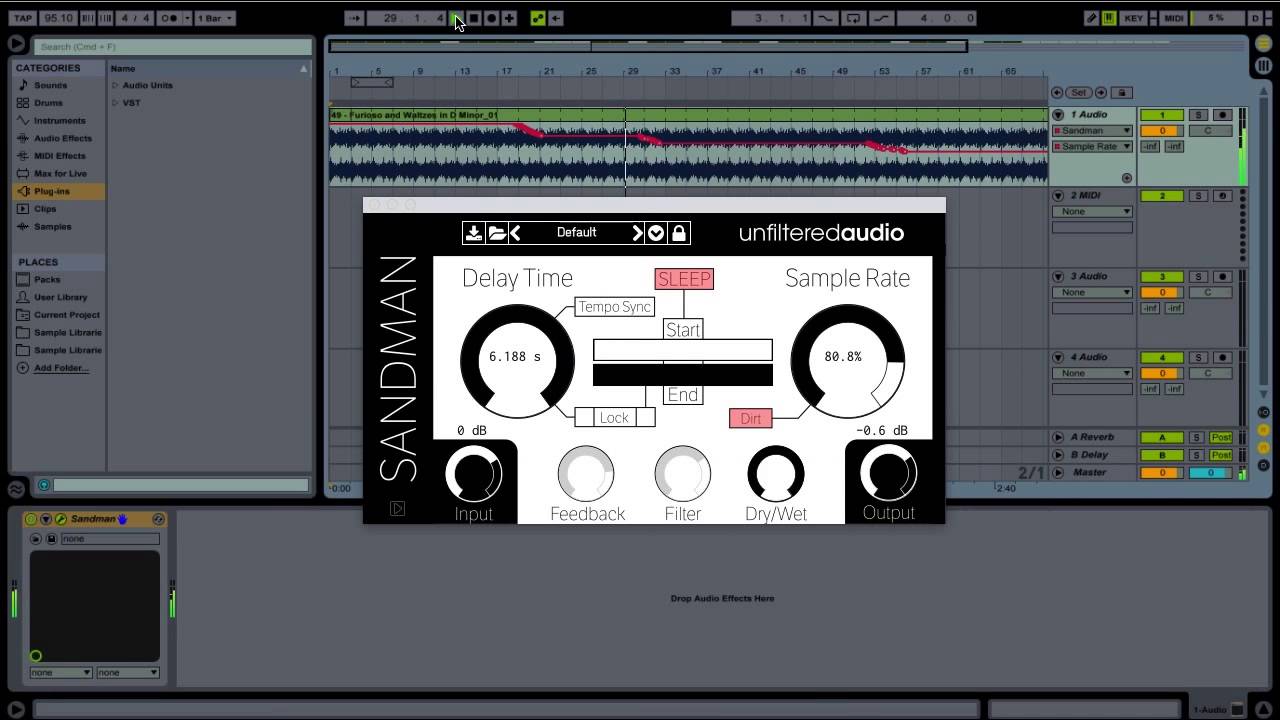This screenshot has width=1280, height=720.
Task: Toggle the KEY map mode switch
Action: pyautogui.click(x=1134, y=18)
